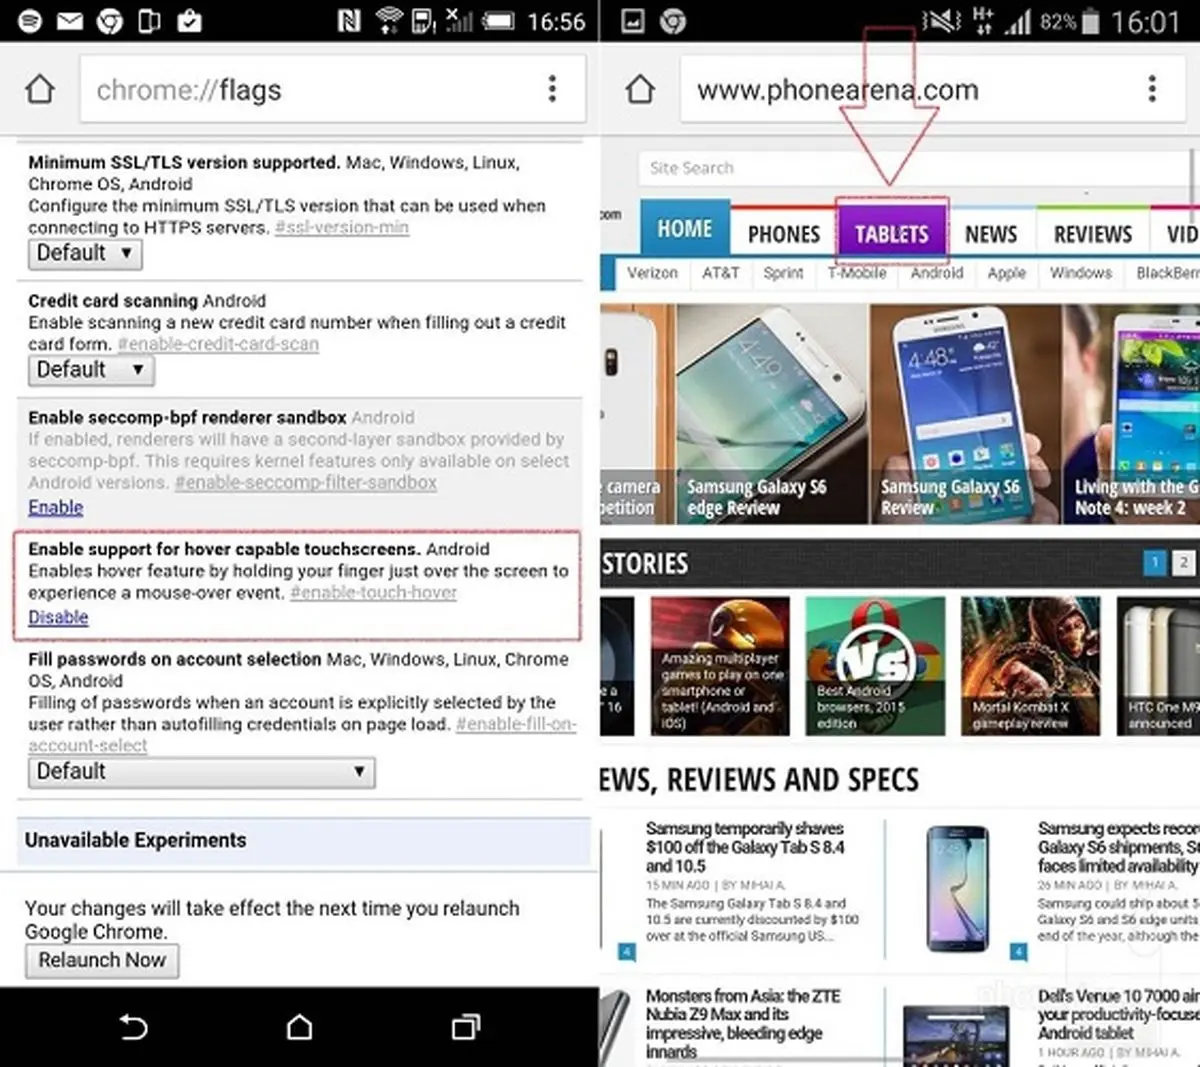Open Living with the Galaxy Note 4 slide
This screenshot has width=1200, height=1067.
1132,414
